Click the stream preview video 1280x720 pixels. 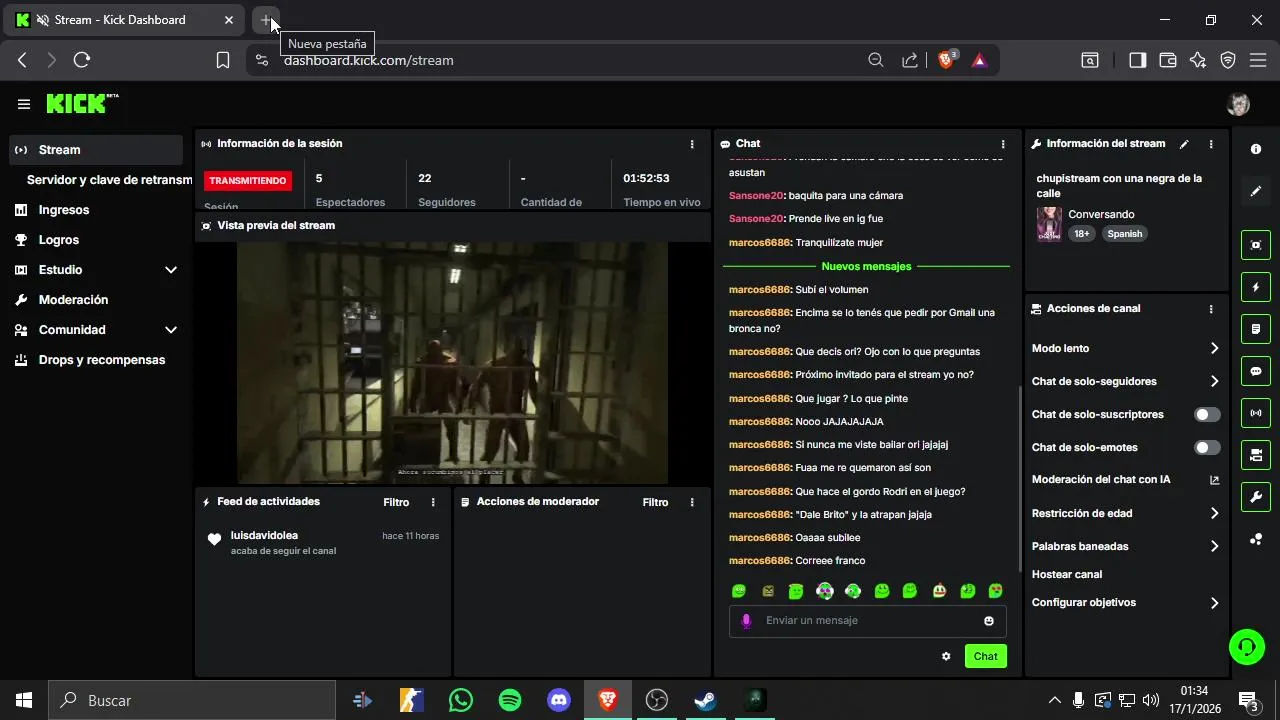tap(452, 363)
